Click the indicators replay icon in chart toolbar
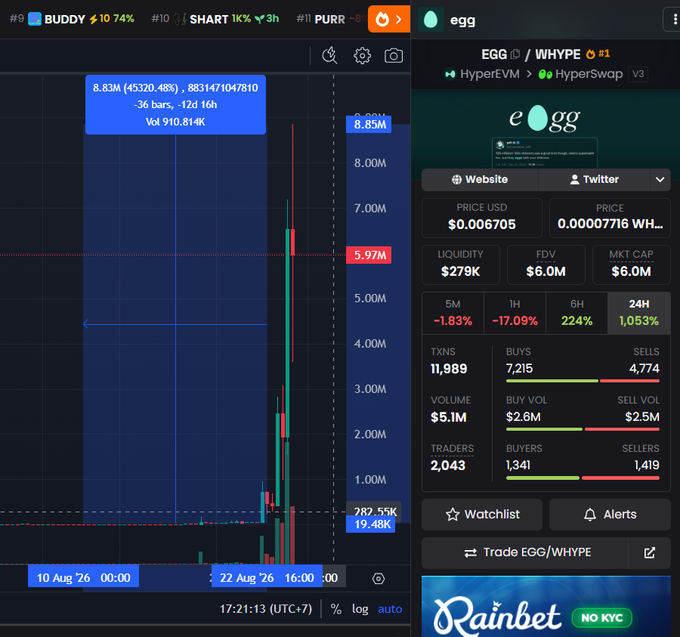 [330, 55]
